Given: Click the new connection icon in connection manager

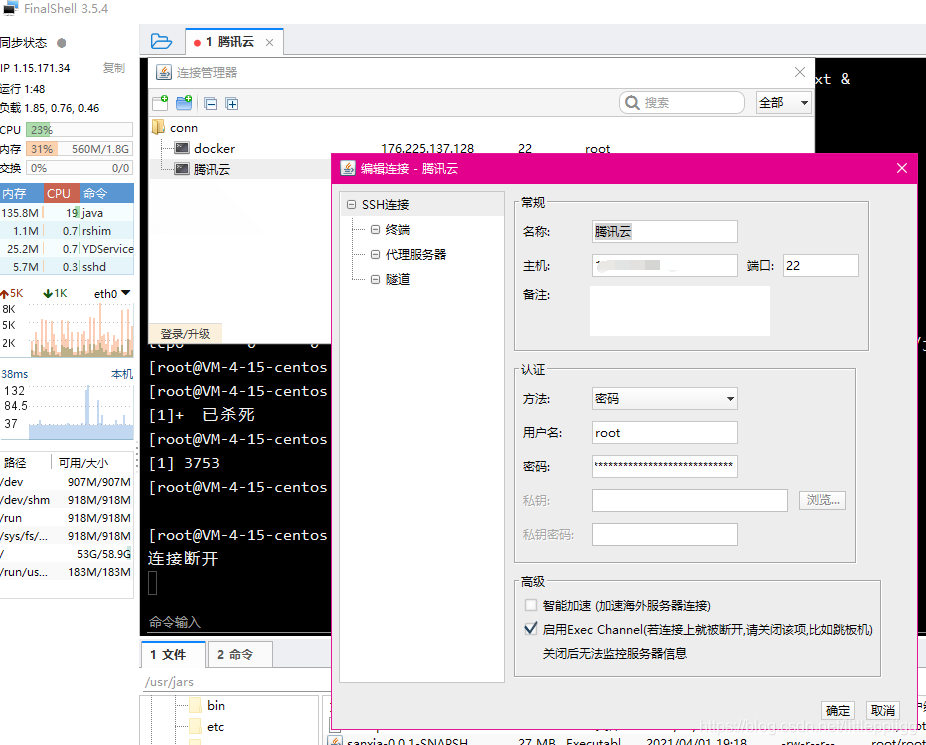Looking at the screenshot, I should pyautogui.click(x=160, y=103).
